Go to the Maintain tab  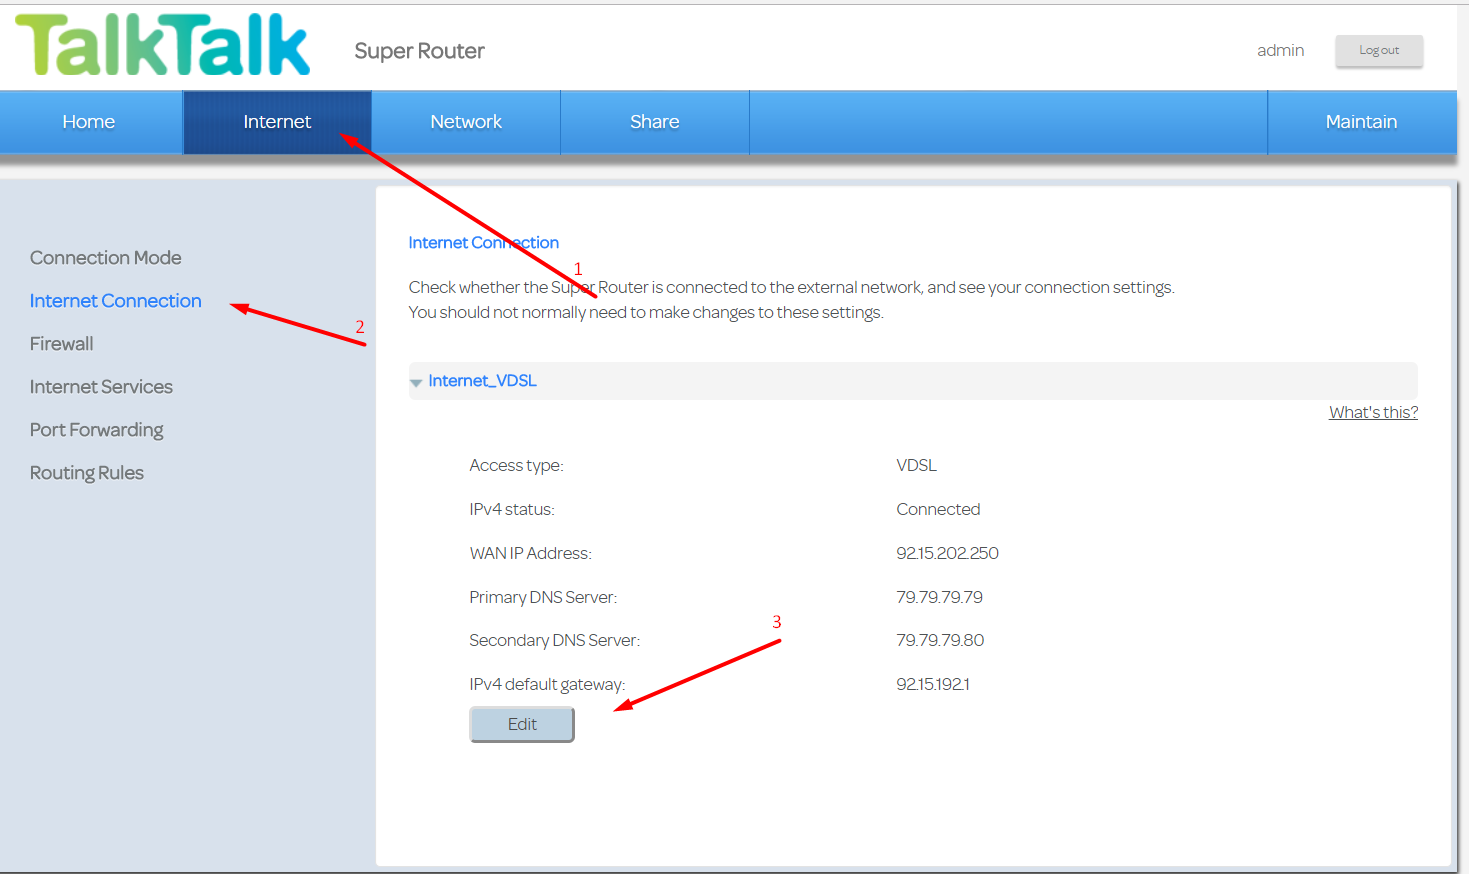pyautogui.click(x=1361, y=122)
